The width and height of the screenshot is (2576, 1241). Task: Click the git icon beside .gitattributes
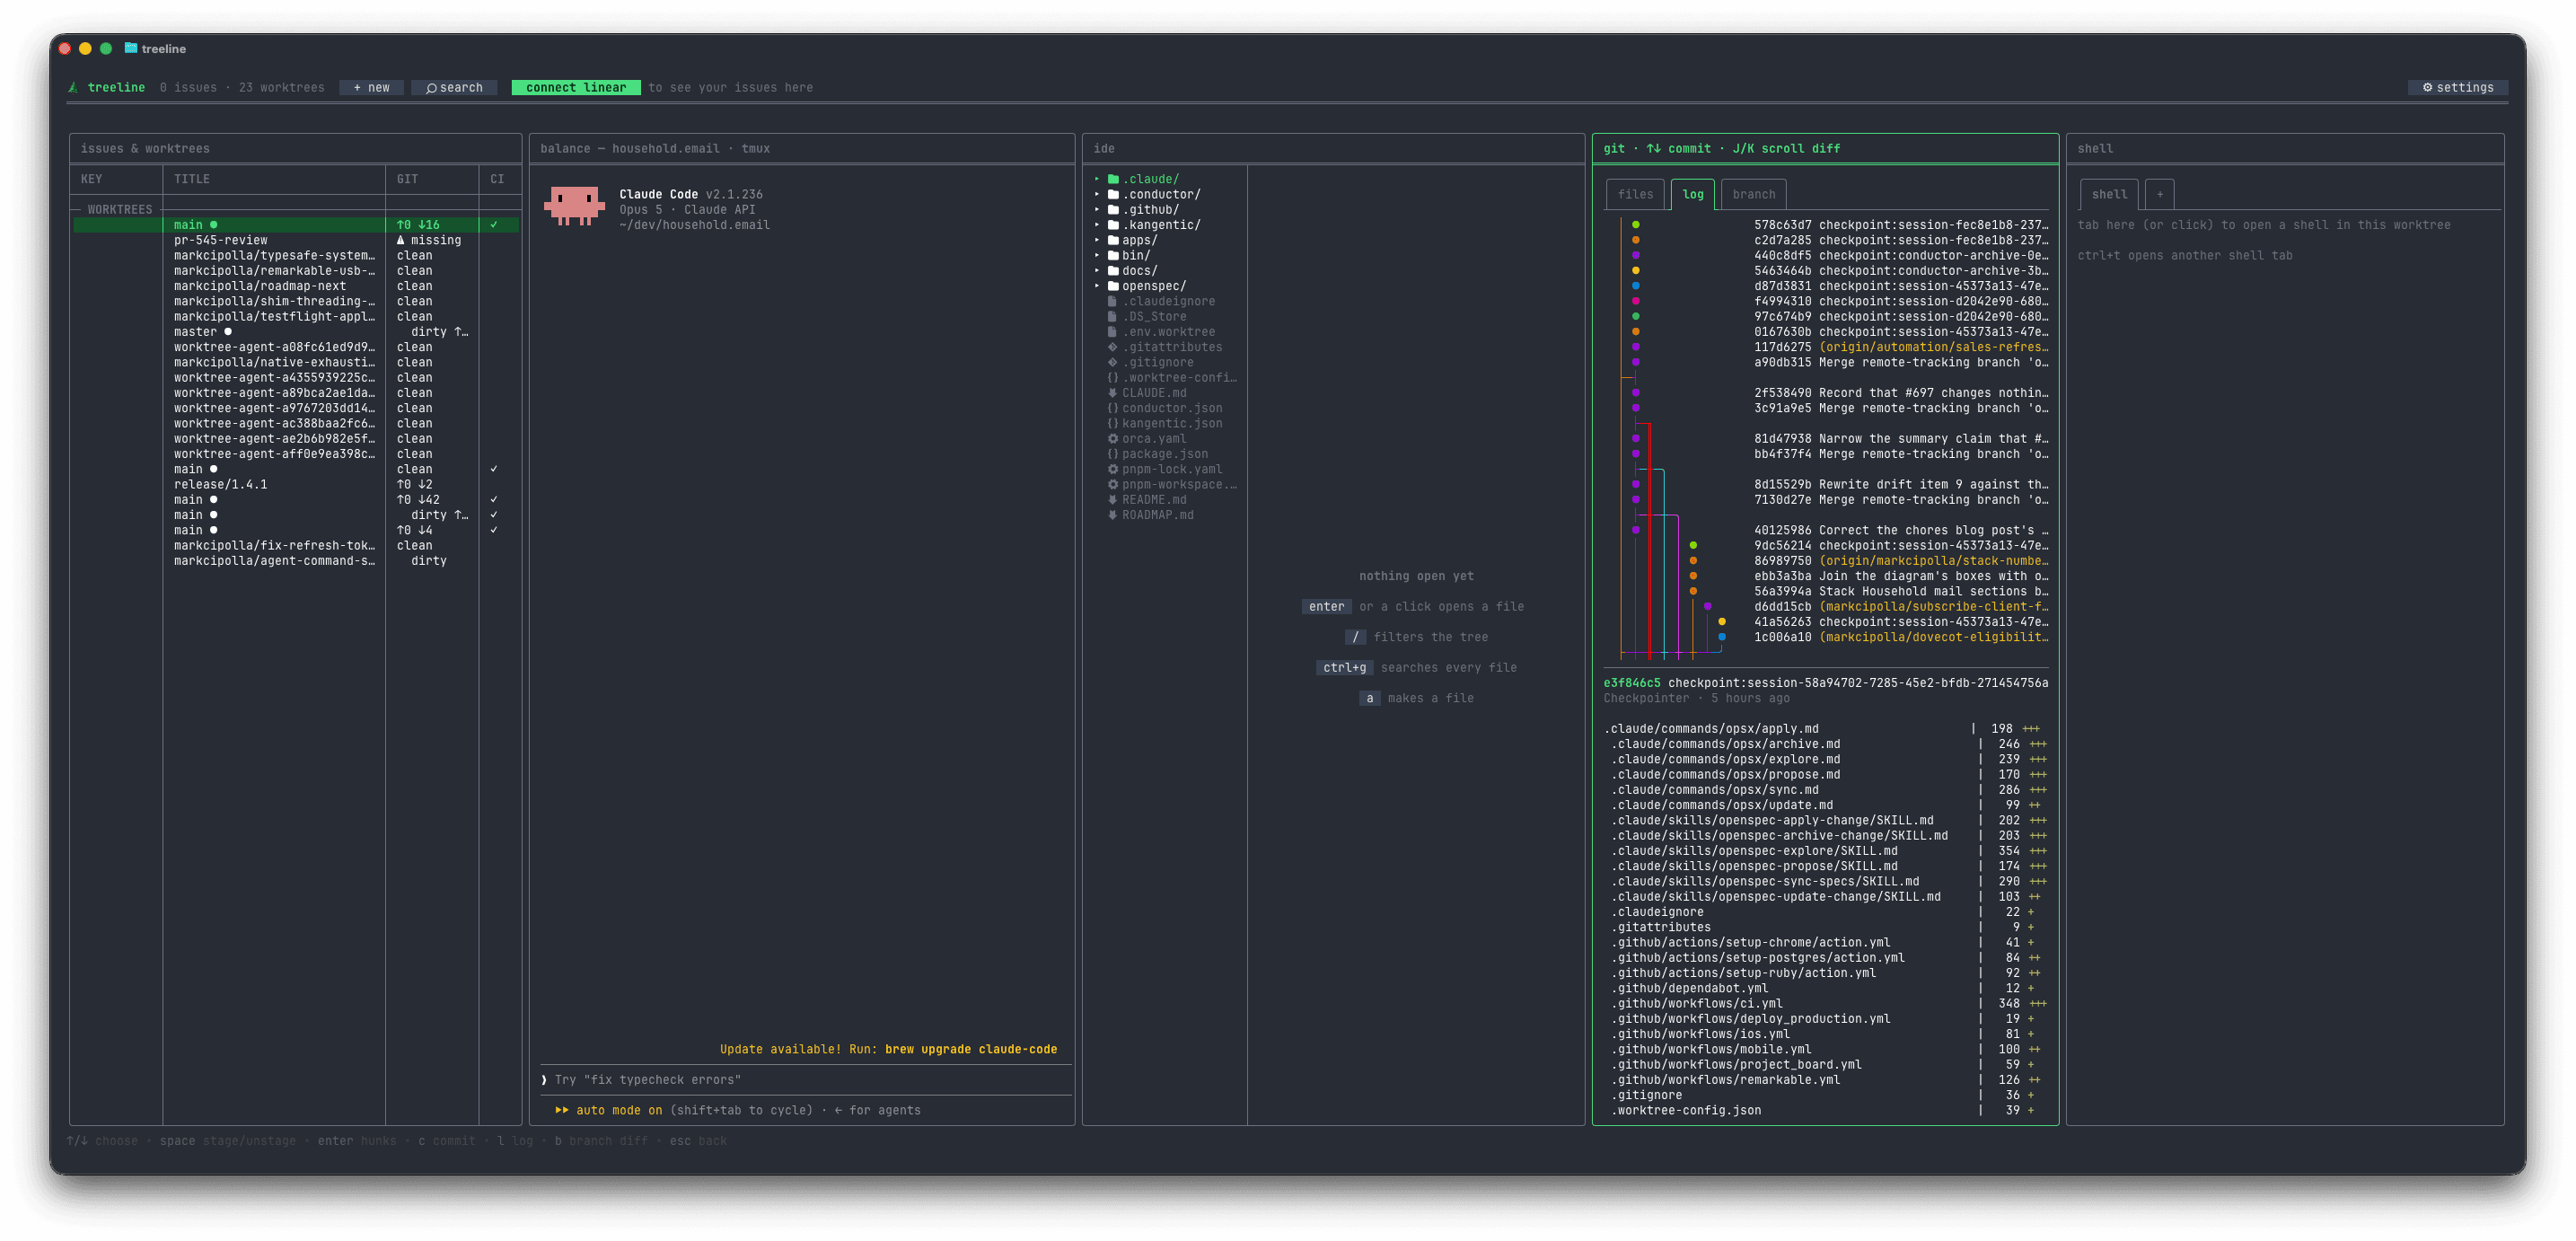point(1112,347)
